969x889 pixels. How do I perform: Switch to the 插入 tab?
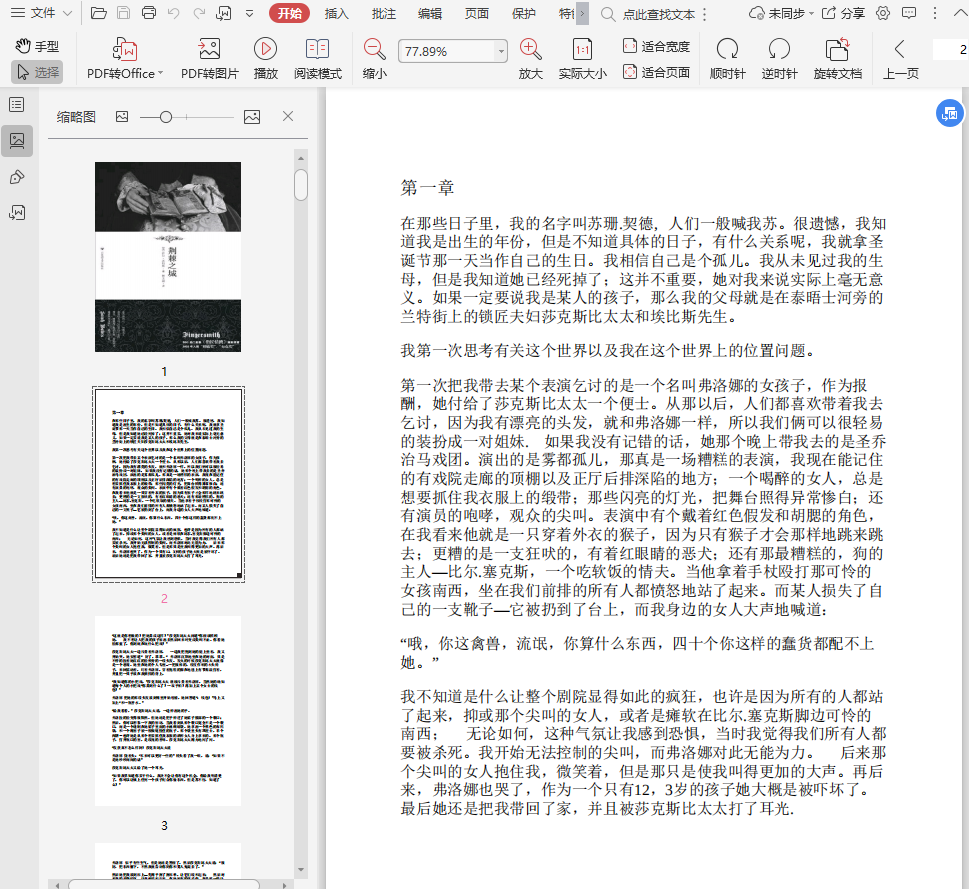[336, 14]
